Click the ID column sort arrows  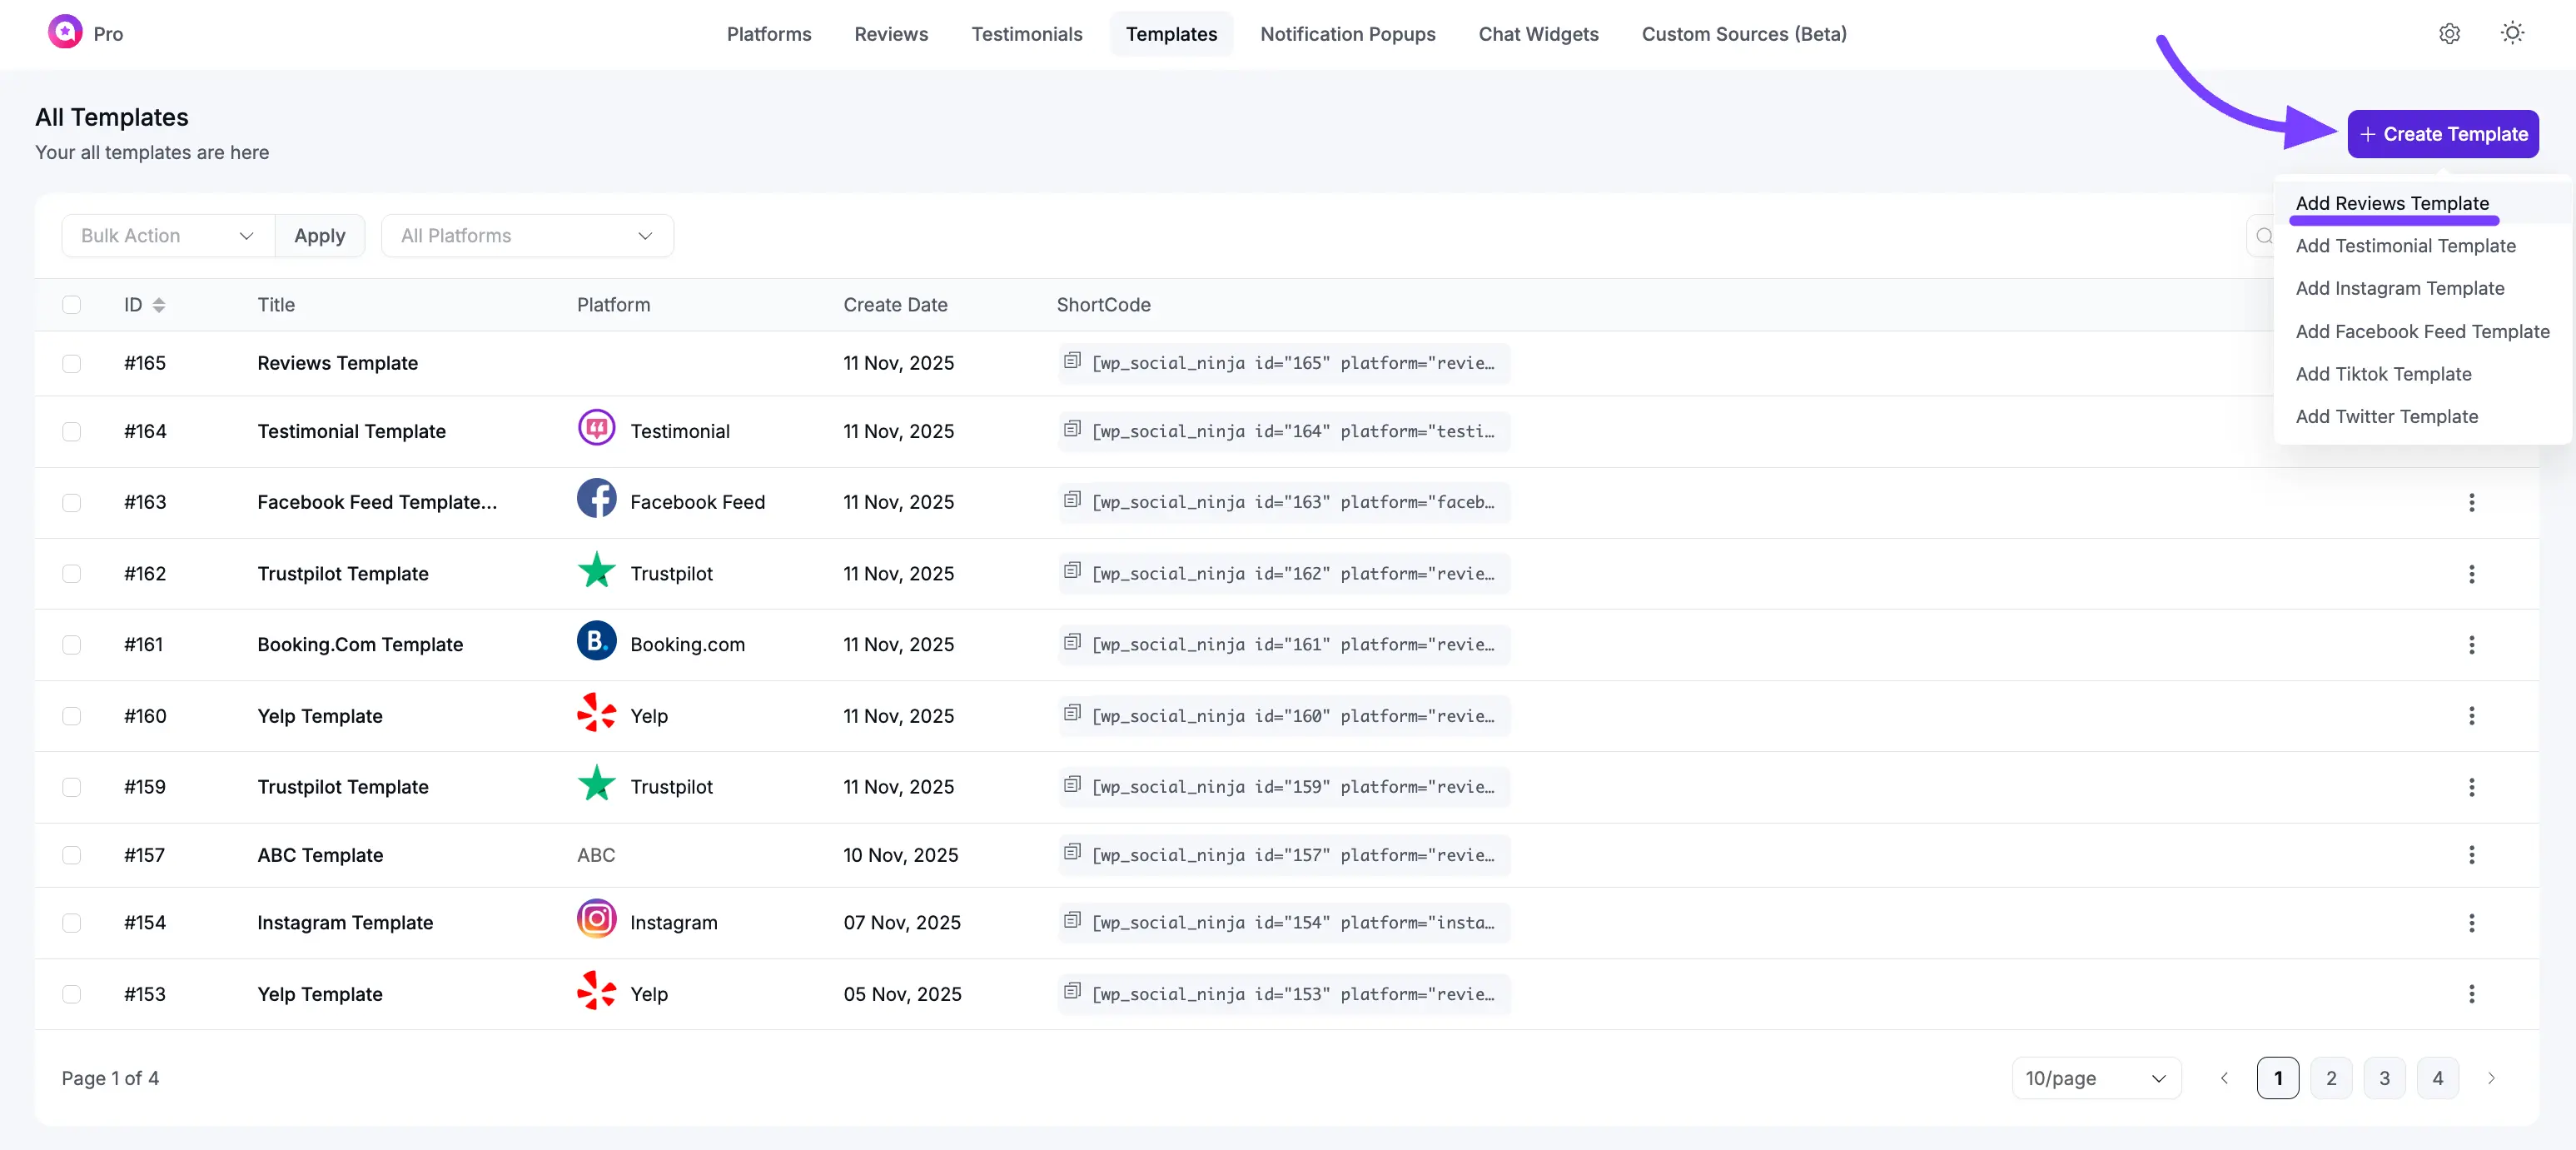[158, 305]
